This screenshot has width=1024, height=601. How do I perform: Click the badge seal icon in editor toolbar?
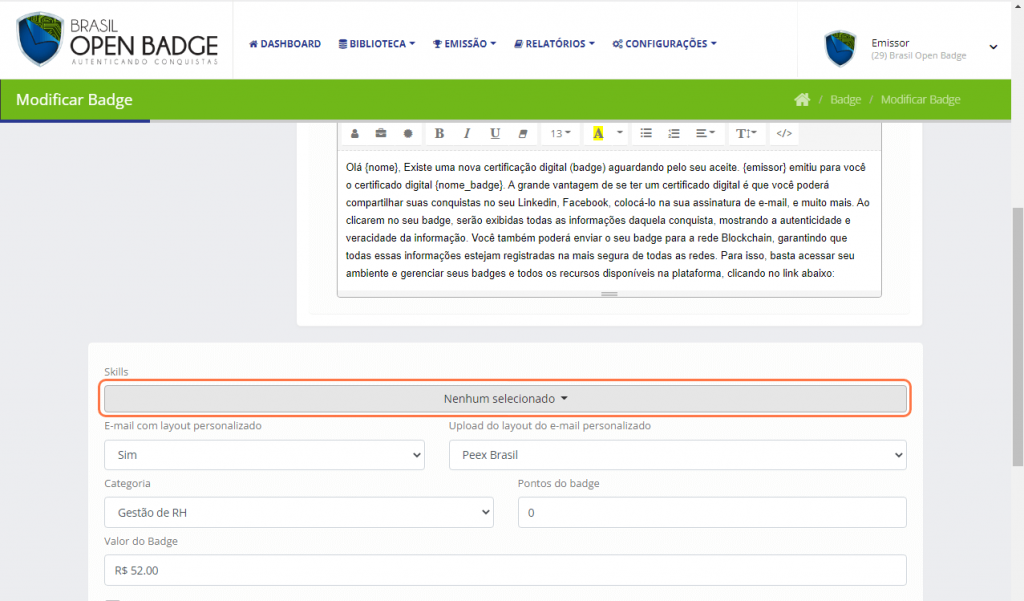[x=408, y=133]
